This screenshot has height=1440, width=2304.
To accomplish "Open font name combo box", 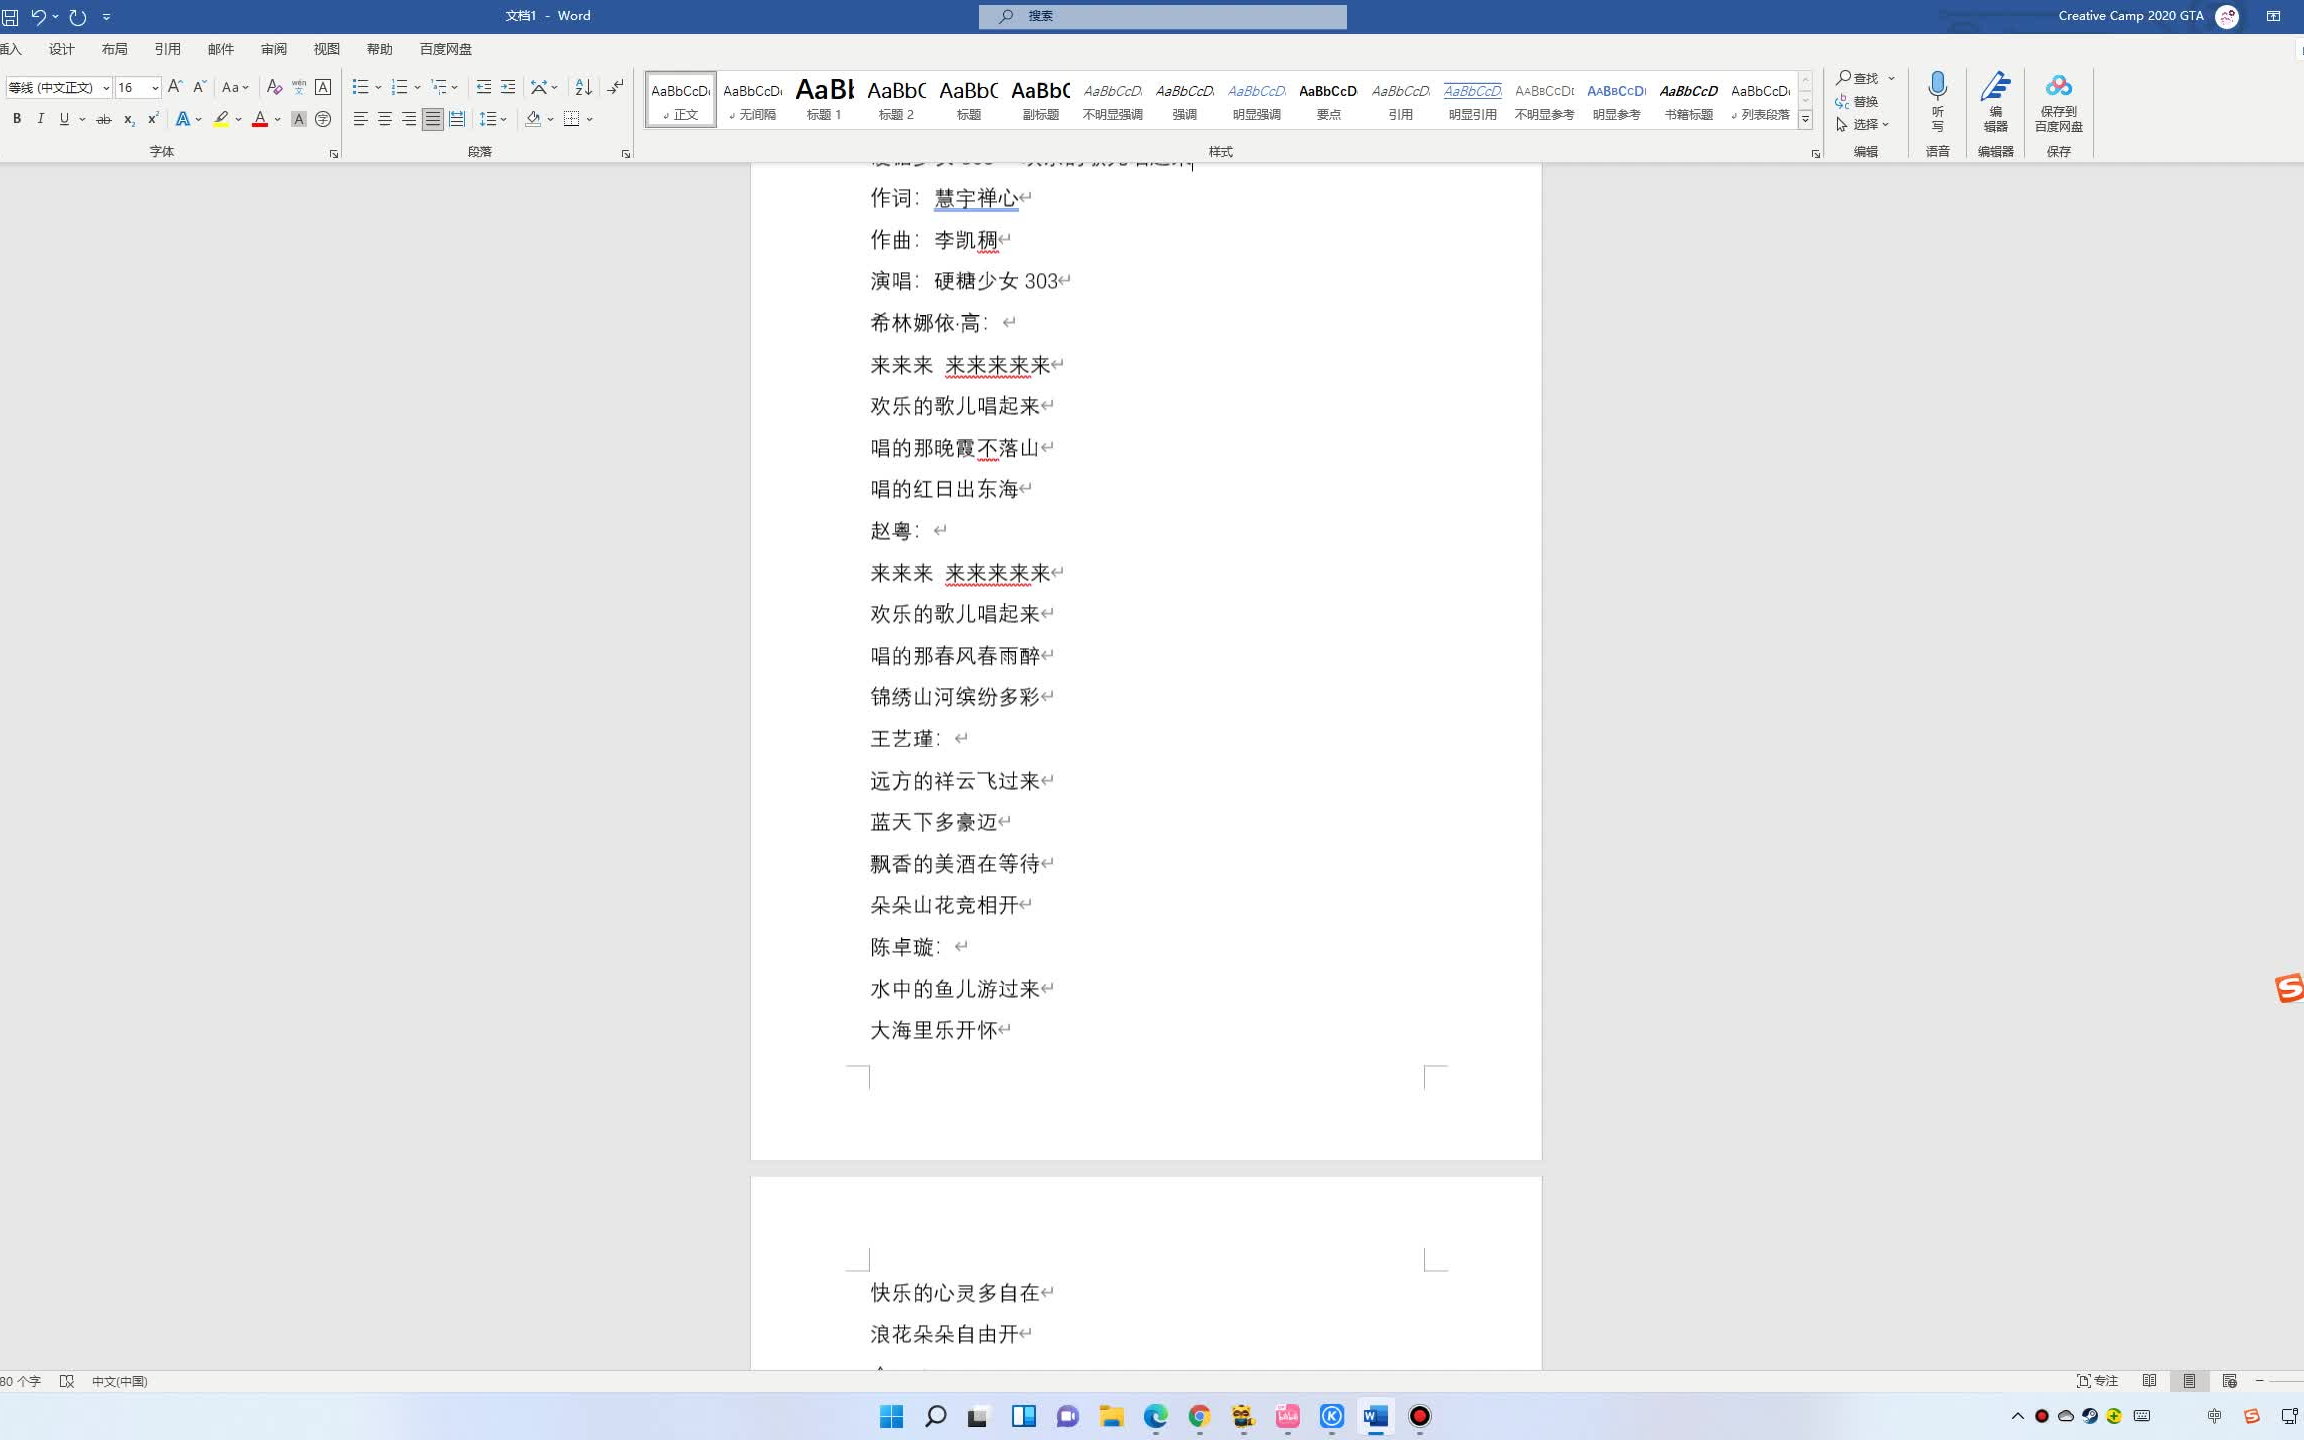I will [x=58, y=87].
